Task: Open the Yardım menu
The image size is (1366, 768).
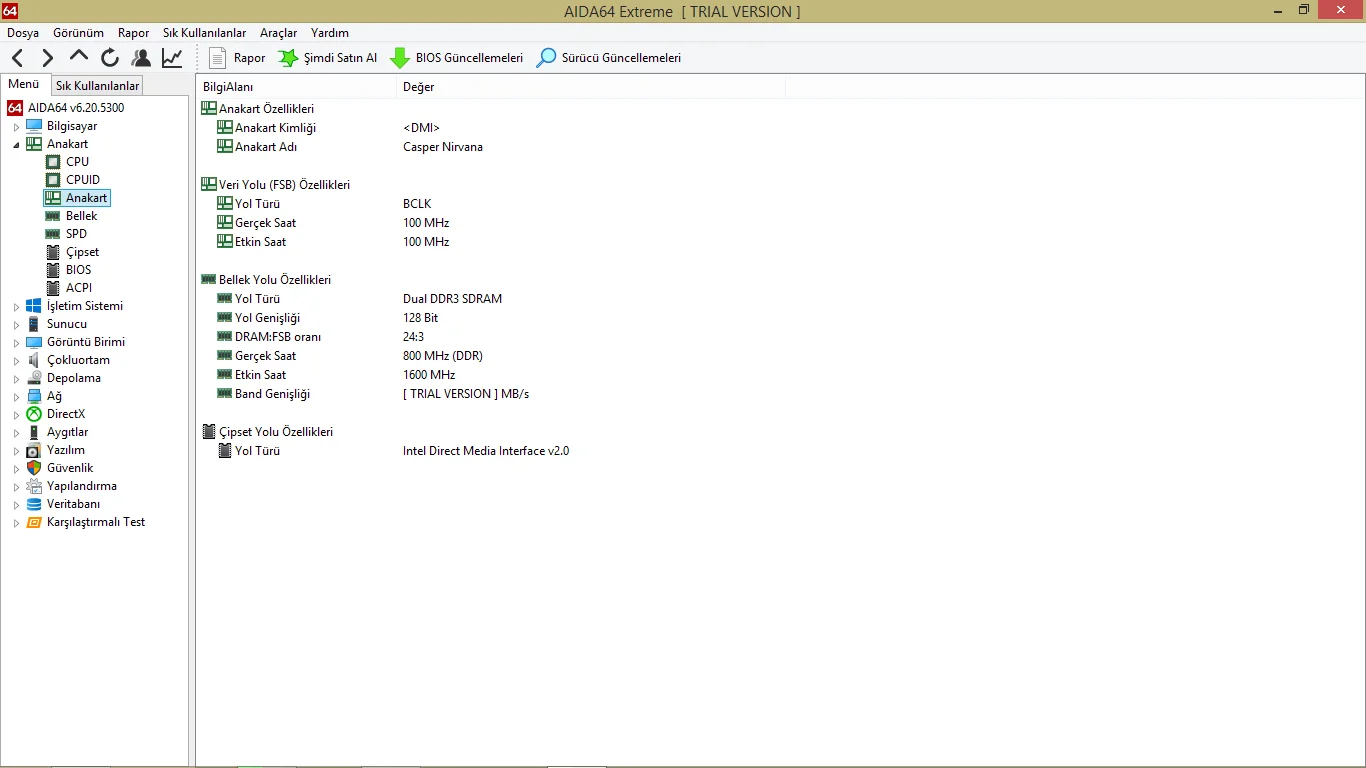Action: point(330,33)
